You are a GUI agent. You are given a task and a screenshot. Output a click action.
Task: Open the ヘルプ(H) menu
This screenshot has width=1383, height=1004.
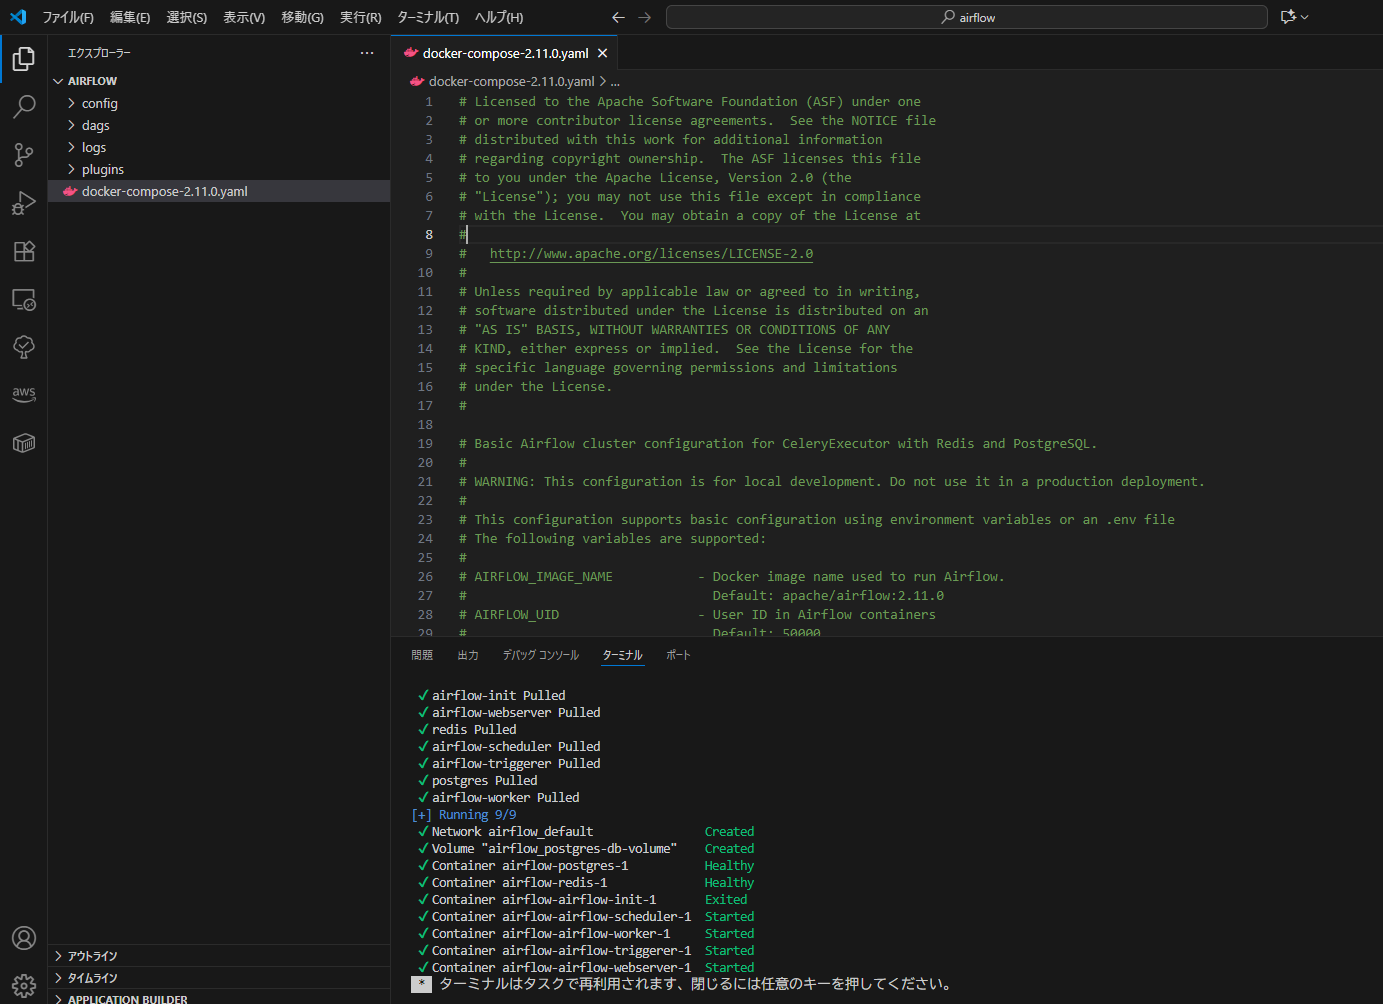pyautogui.click(x=499, y=17)
